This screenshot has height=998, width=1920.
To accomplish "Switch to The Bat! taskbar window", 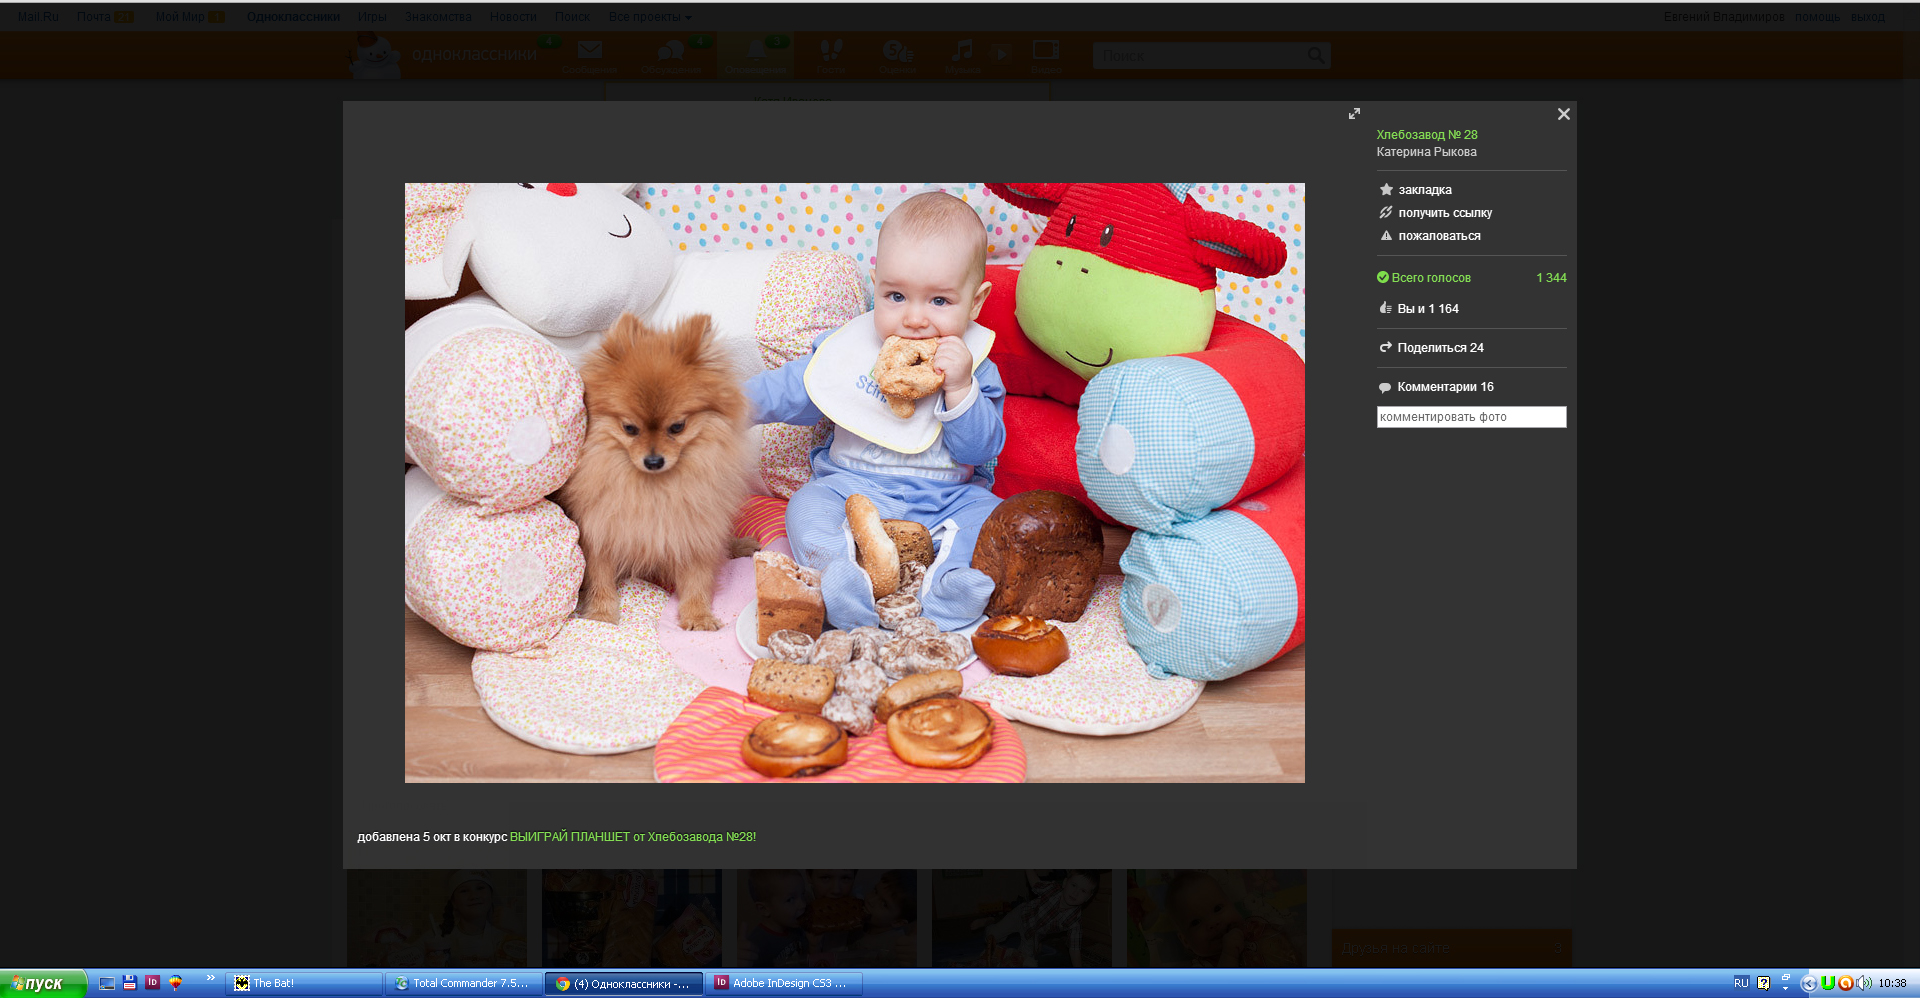I will [305, 983].
